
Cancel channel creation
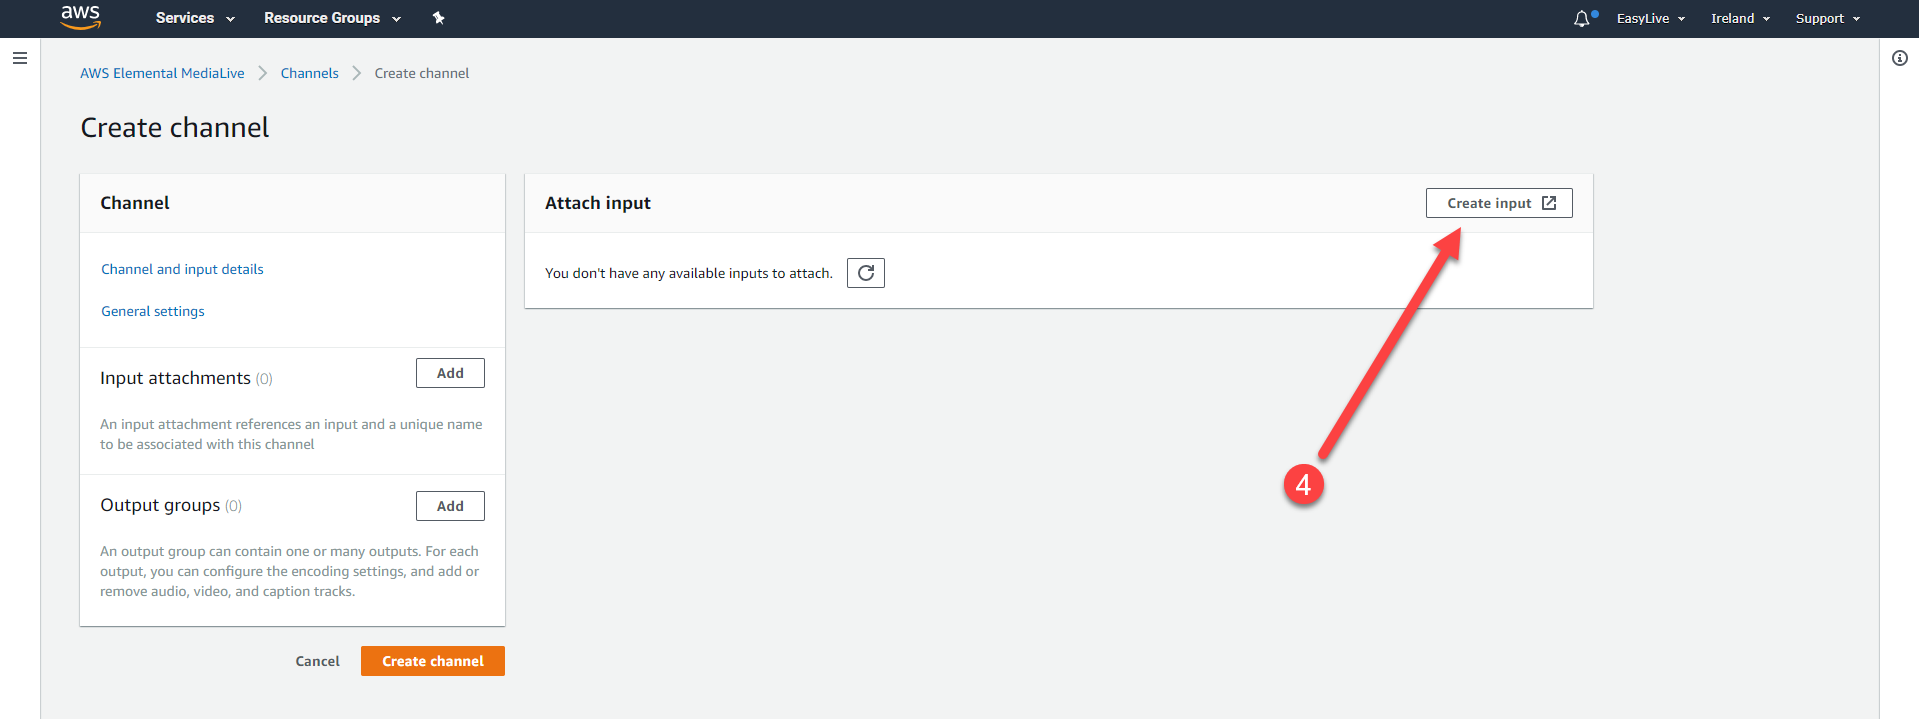[x=317, y=661]
